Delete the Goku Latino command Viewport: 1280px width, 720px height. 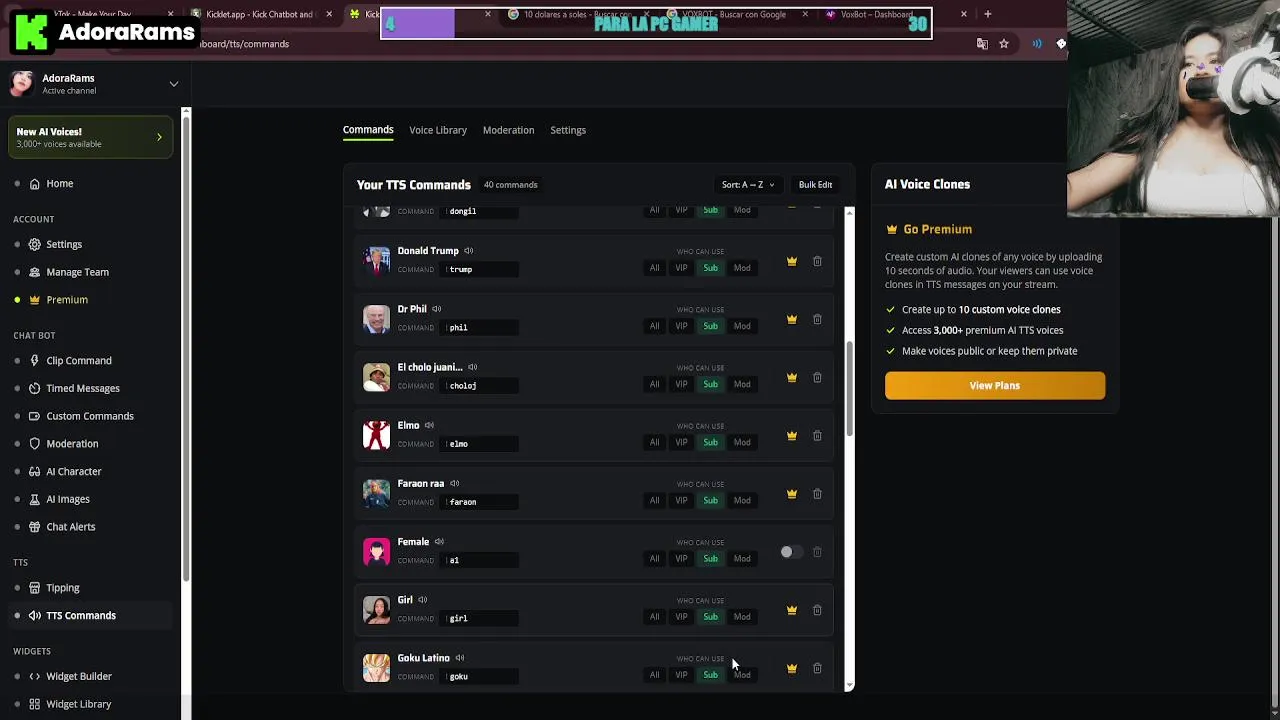coord(817,668)
